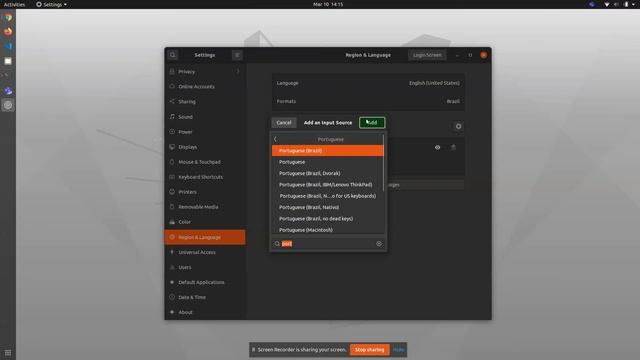Show applications grid in the dock

tap(8, 353)
